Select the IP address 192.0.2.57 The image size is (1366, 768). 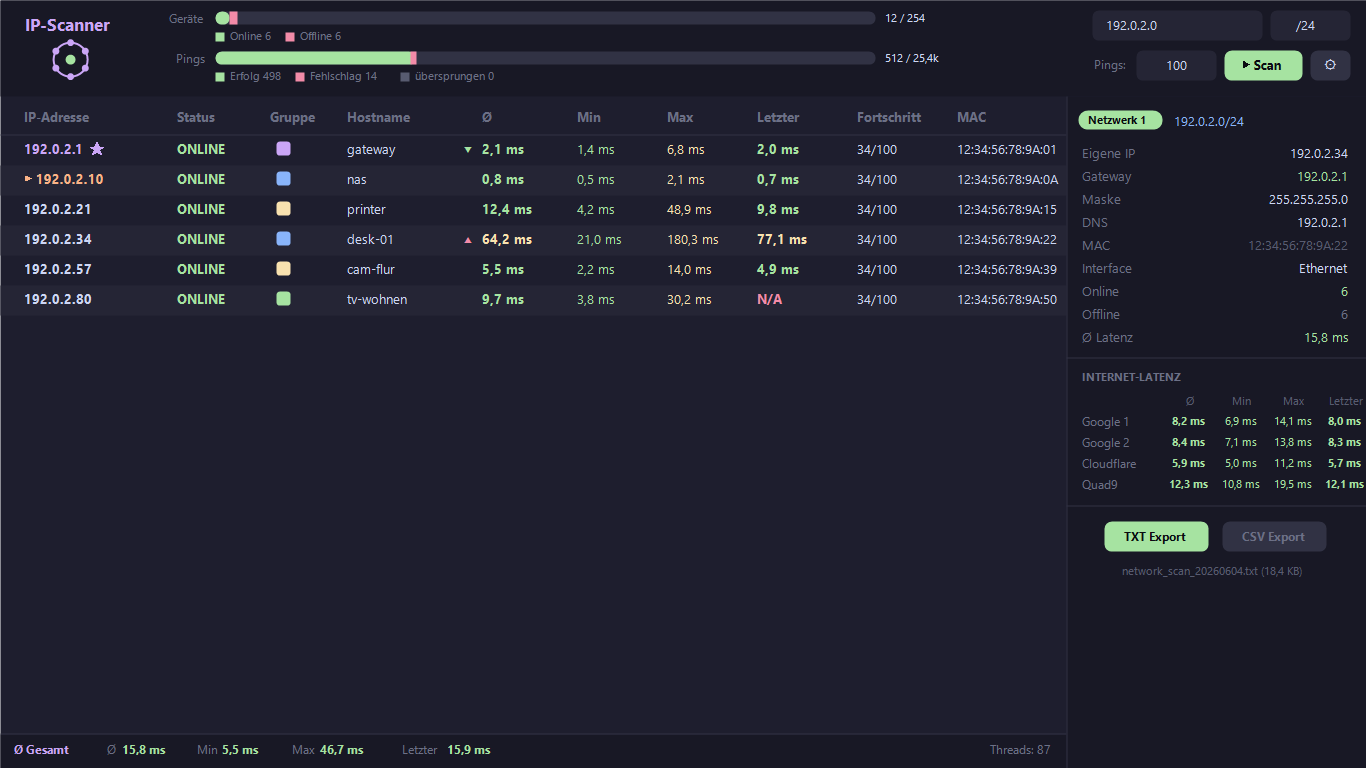(58, 269)
